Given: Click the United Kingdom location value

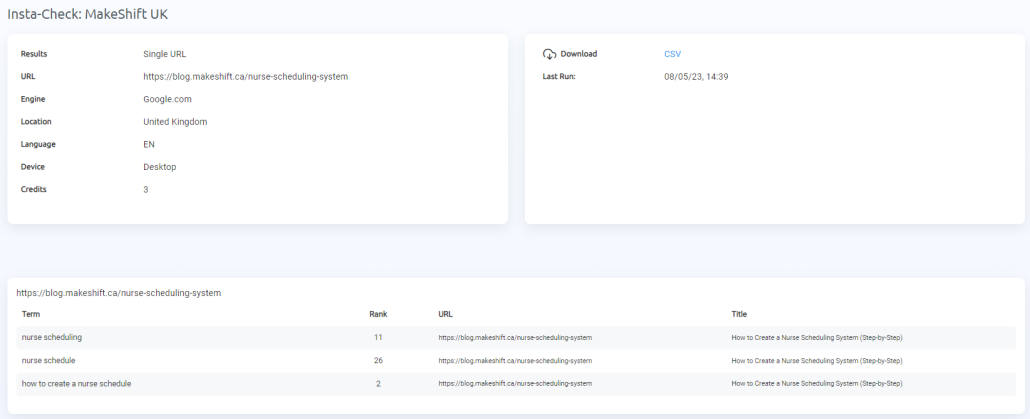Looking at the screenshot, I should coord(175,121).
